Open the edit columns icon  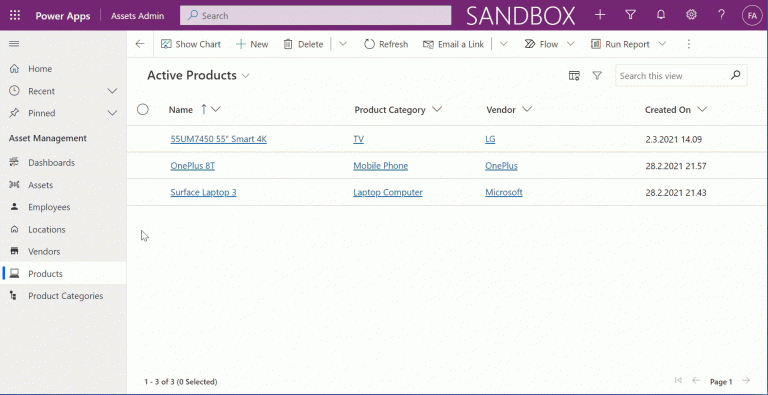[574, 75]
